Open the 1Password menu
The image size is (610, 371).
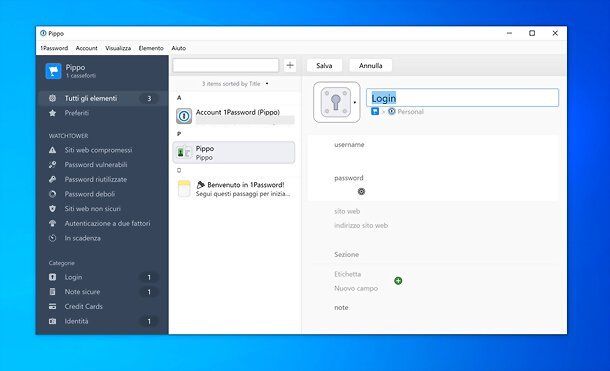(x=54, y=48)
